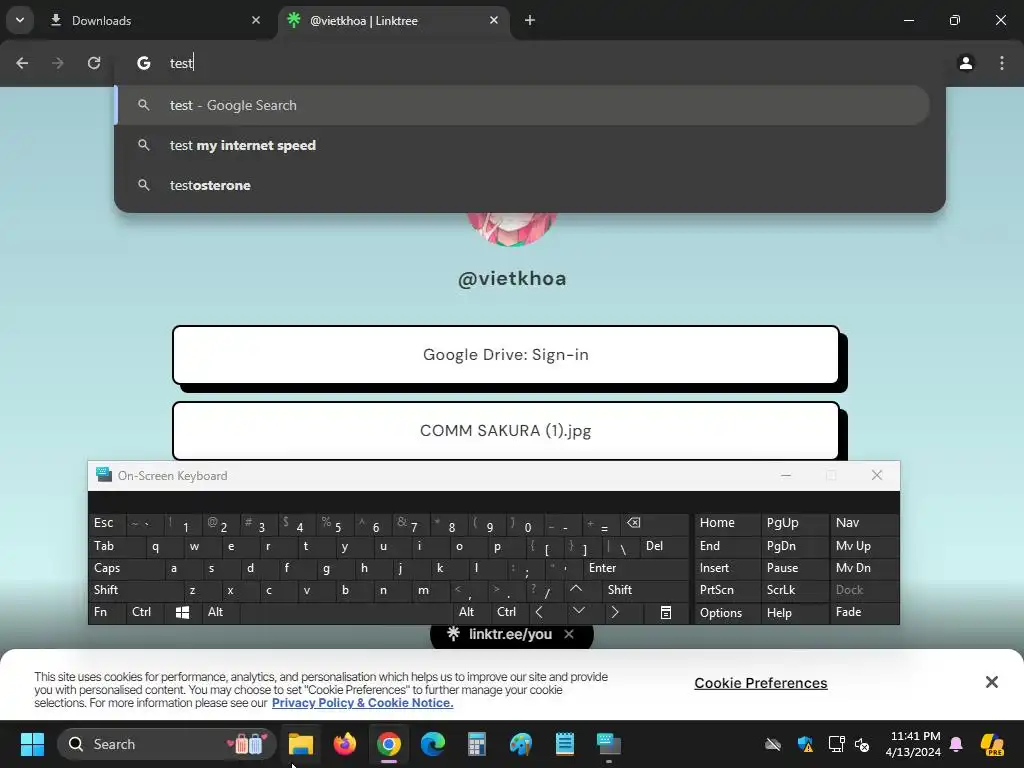Open the Windows Start menu
The width and height of the screenshot is (1024, 768).
pos(32,744)
